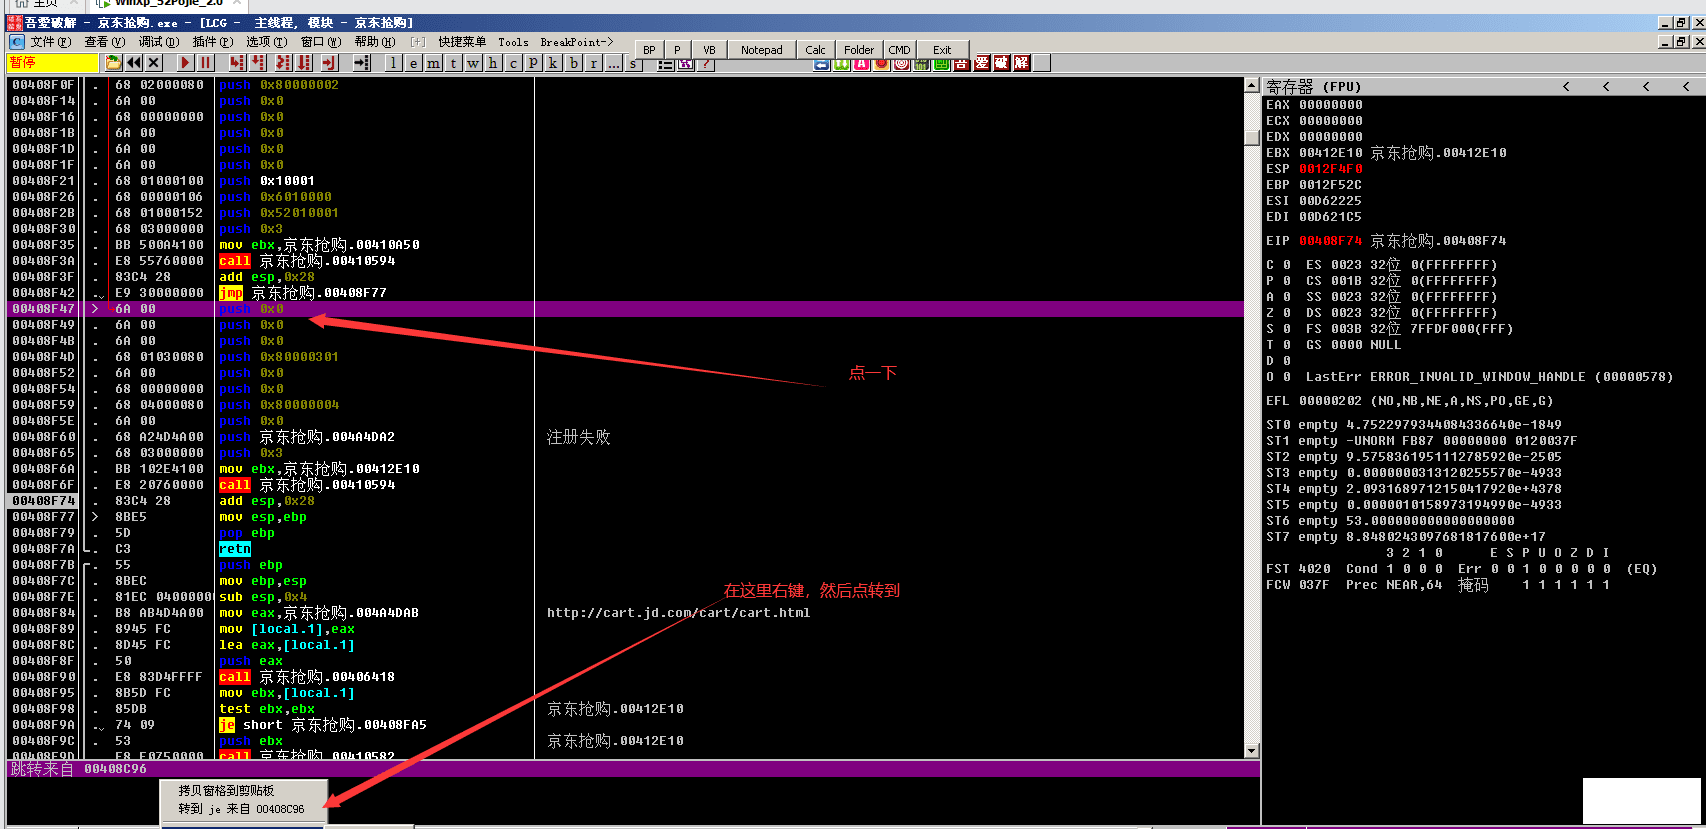Open the 帮助(H) menu
The width and height of the screenshot is (1706, 829).
(x=374, y=42)
